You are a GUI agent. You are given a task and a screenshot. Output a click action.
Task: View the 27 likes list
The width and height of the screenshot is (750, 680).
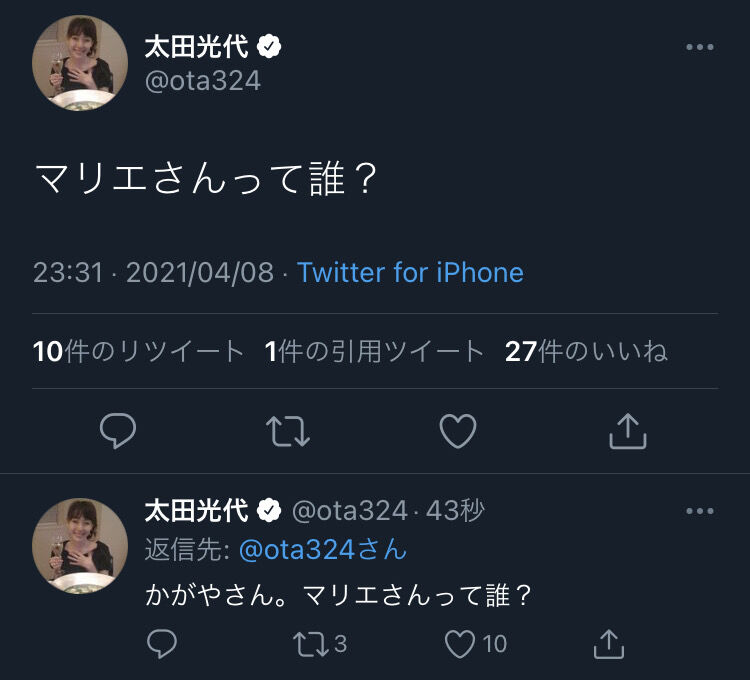(x=586, y=351)
